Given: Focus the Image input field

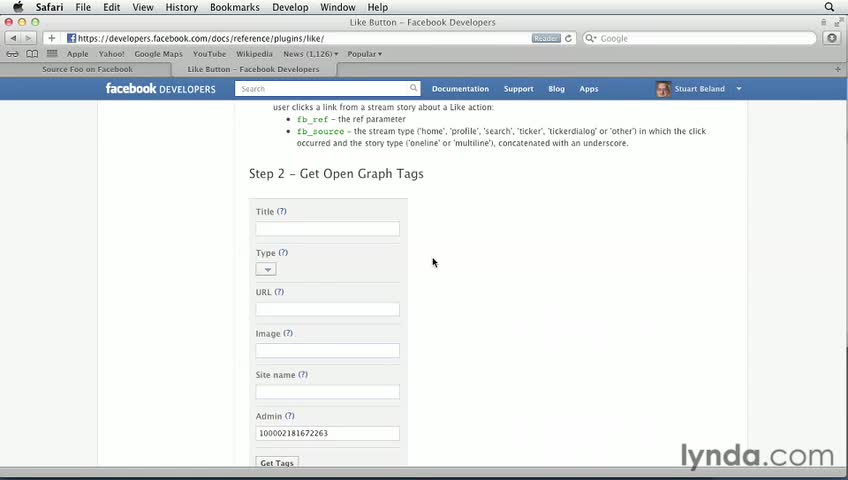Looking at the screenshot, I should point(328,350).
